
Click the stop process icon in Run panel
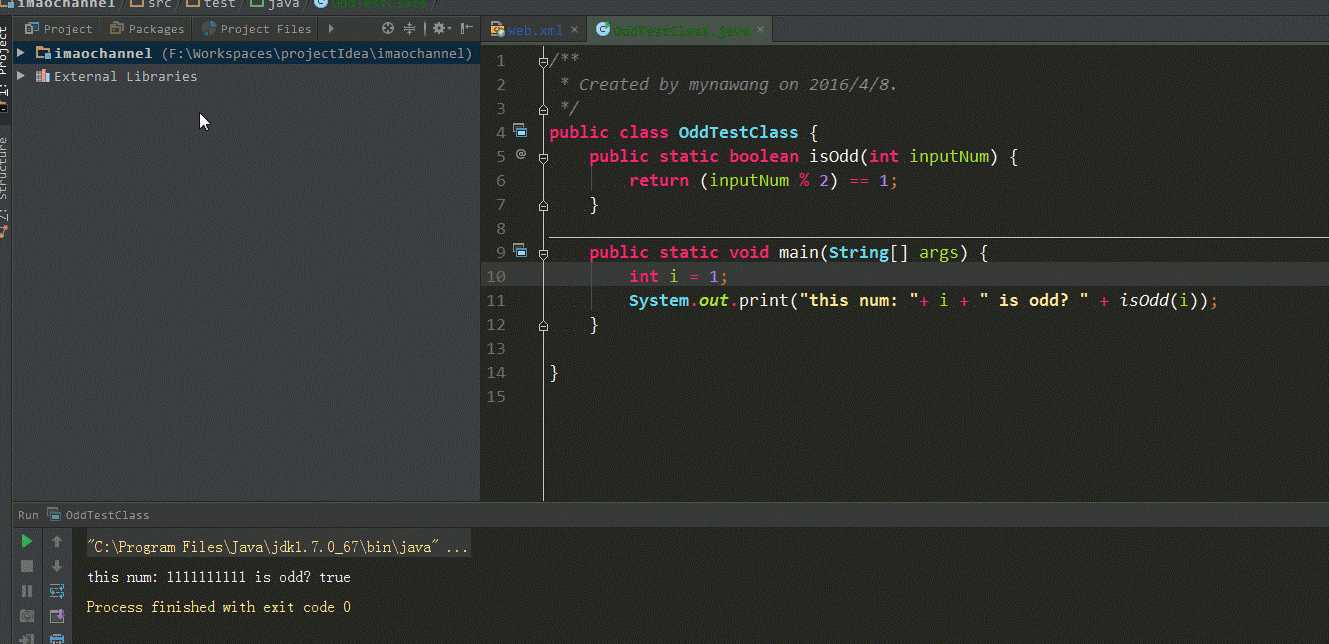[x=27, y=566]
